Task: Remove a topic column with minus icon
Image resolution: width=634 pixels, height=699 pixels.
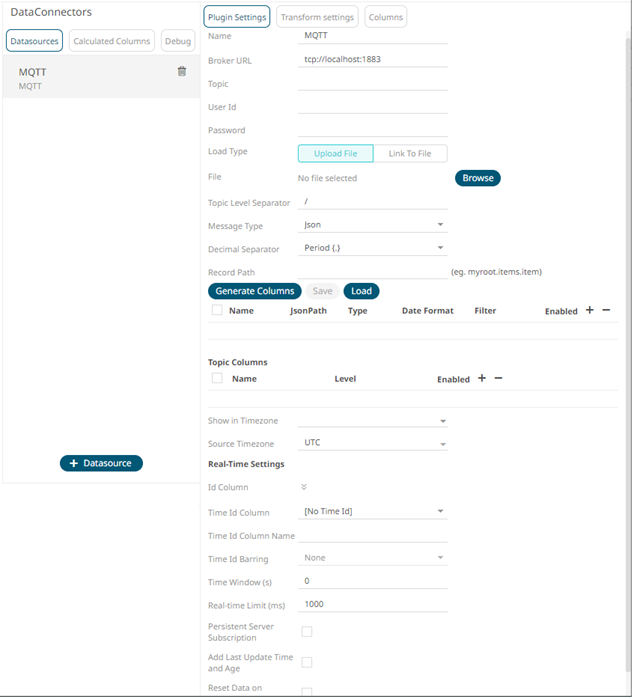Action: (498, 379)
